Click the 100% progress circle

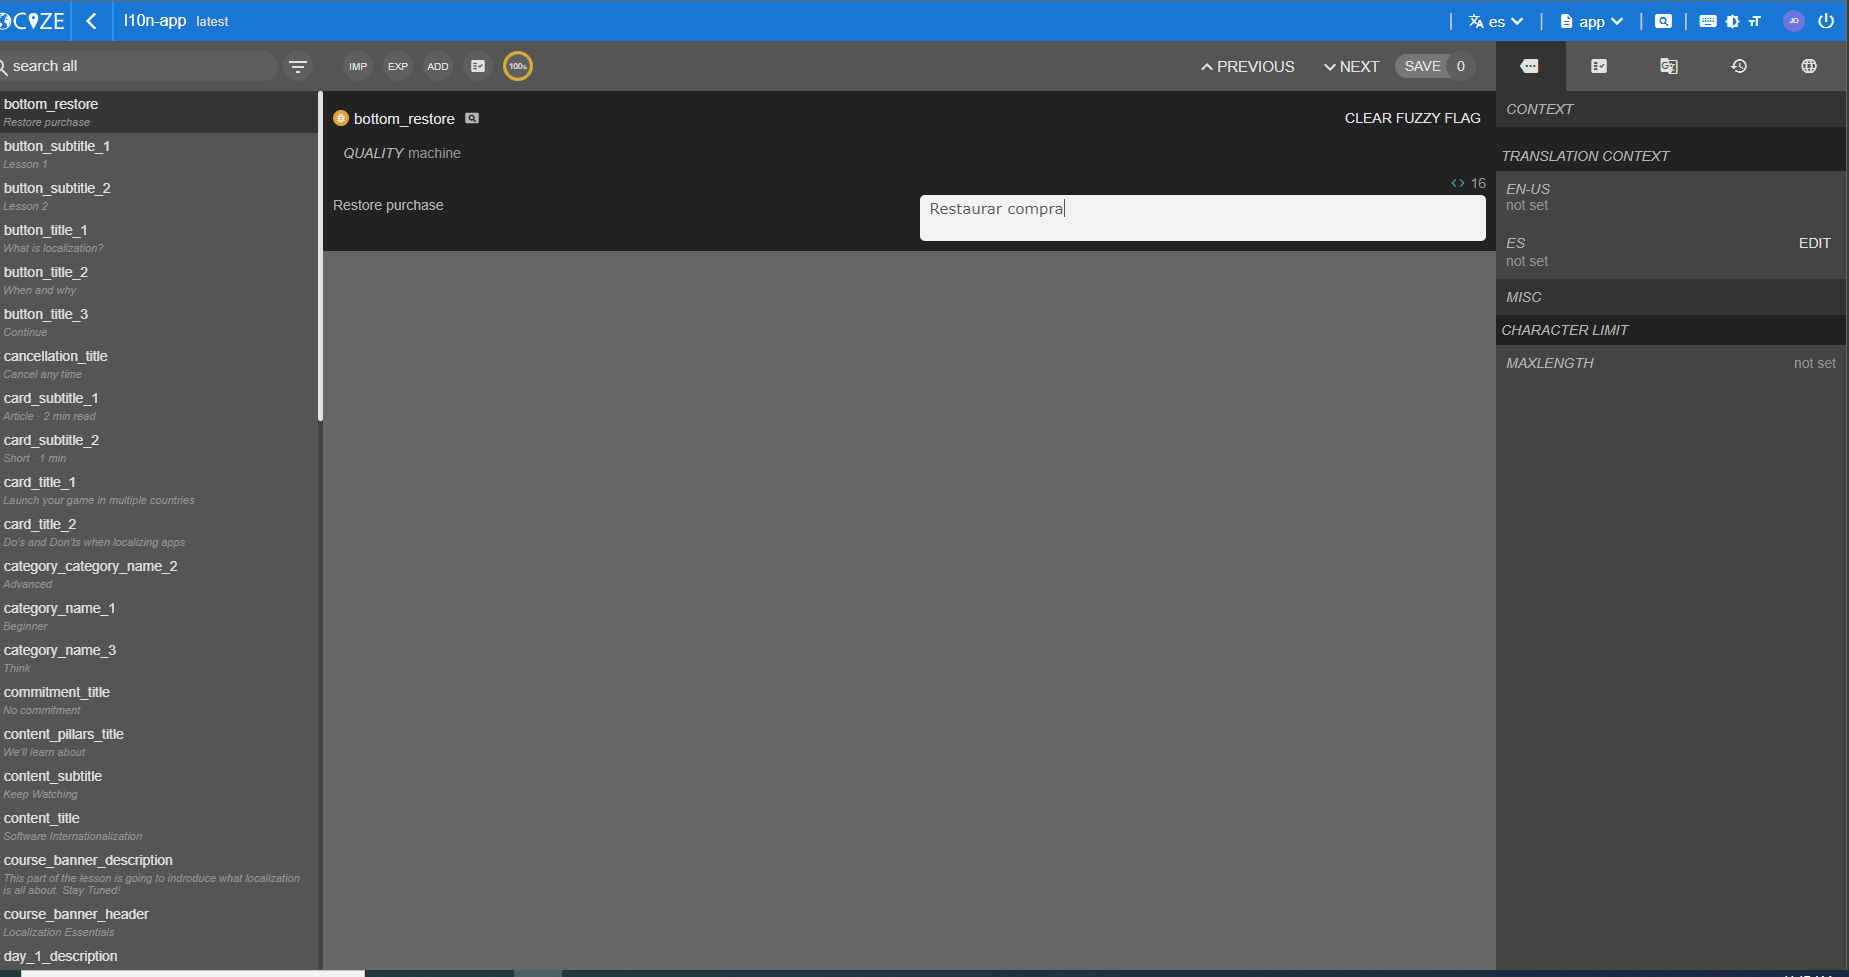click(x=518, y=66)
